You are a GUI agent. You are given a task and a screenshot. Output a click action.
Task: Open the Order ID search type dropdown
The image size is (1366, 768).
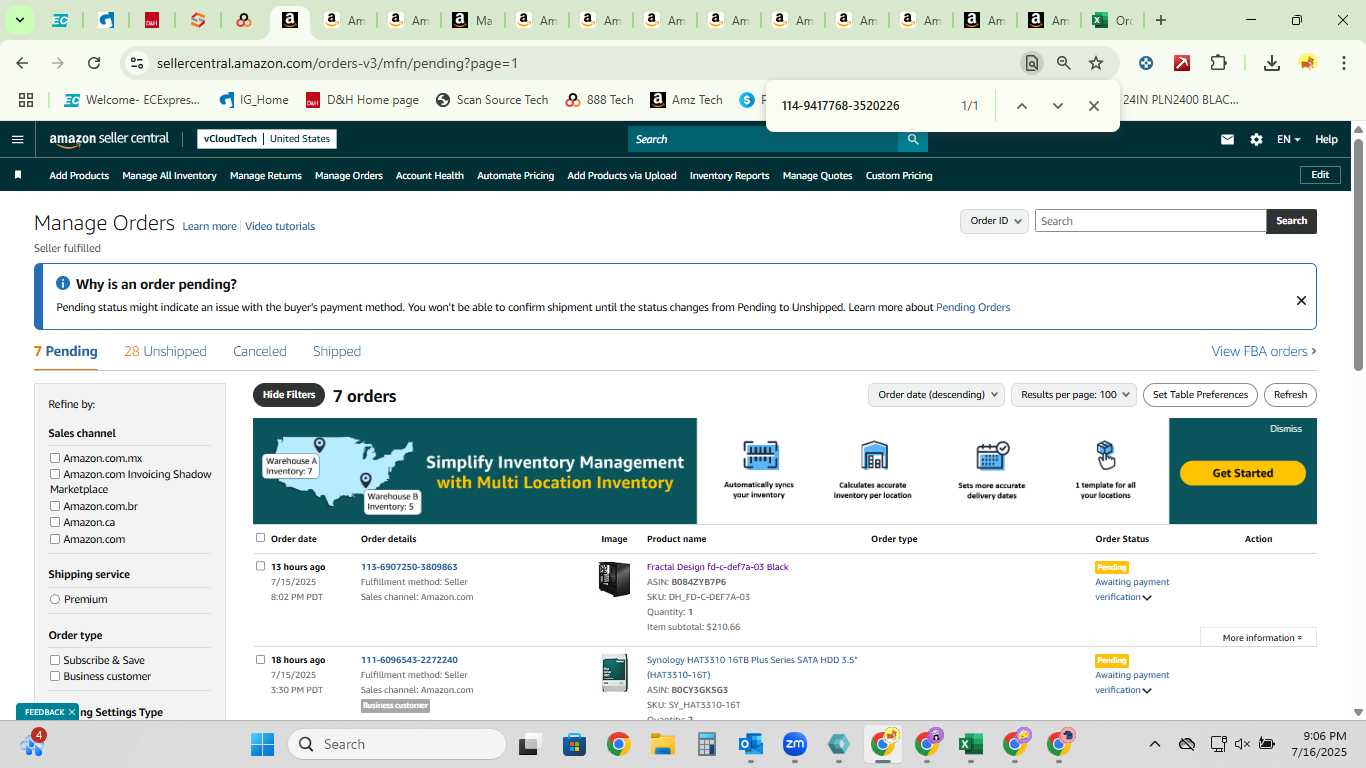[994, 221]
